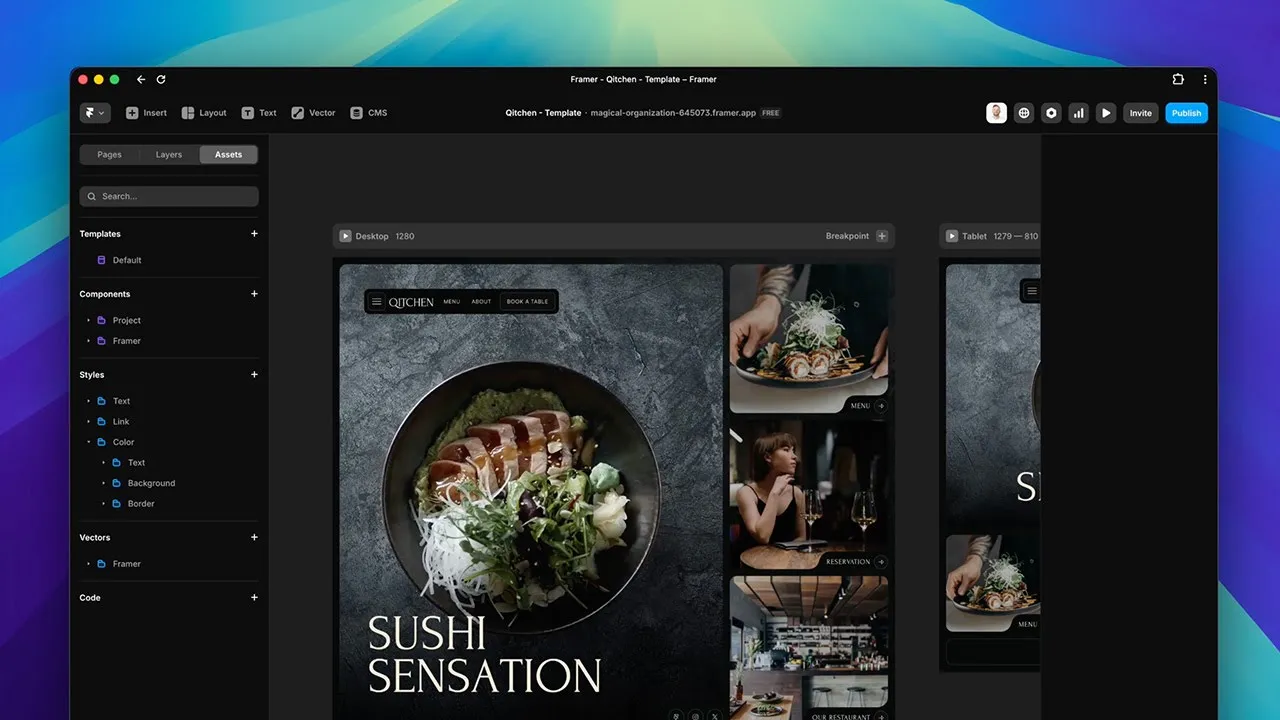This screenshot has height=720, width=1280.
Task: Add a new template with plus icon
Action: coord(254,234)
